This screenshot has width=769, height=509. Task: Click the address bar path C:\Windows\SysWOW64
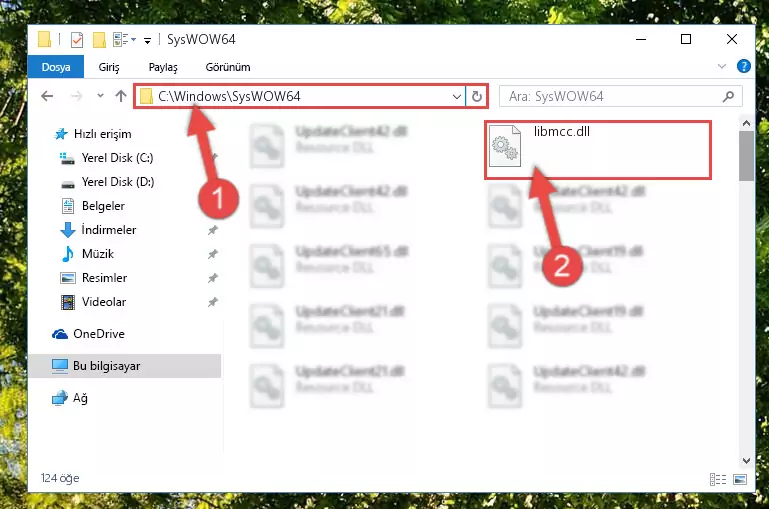[x=229, y=96]
